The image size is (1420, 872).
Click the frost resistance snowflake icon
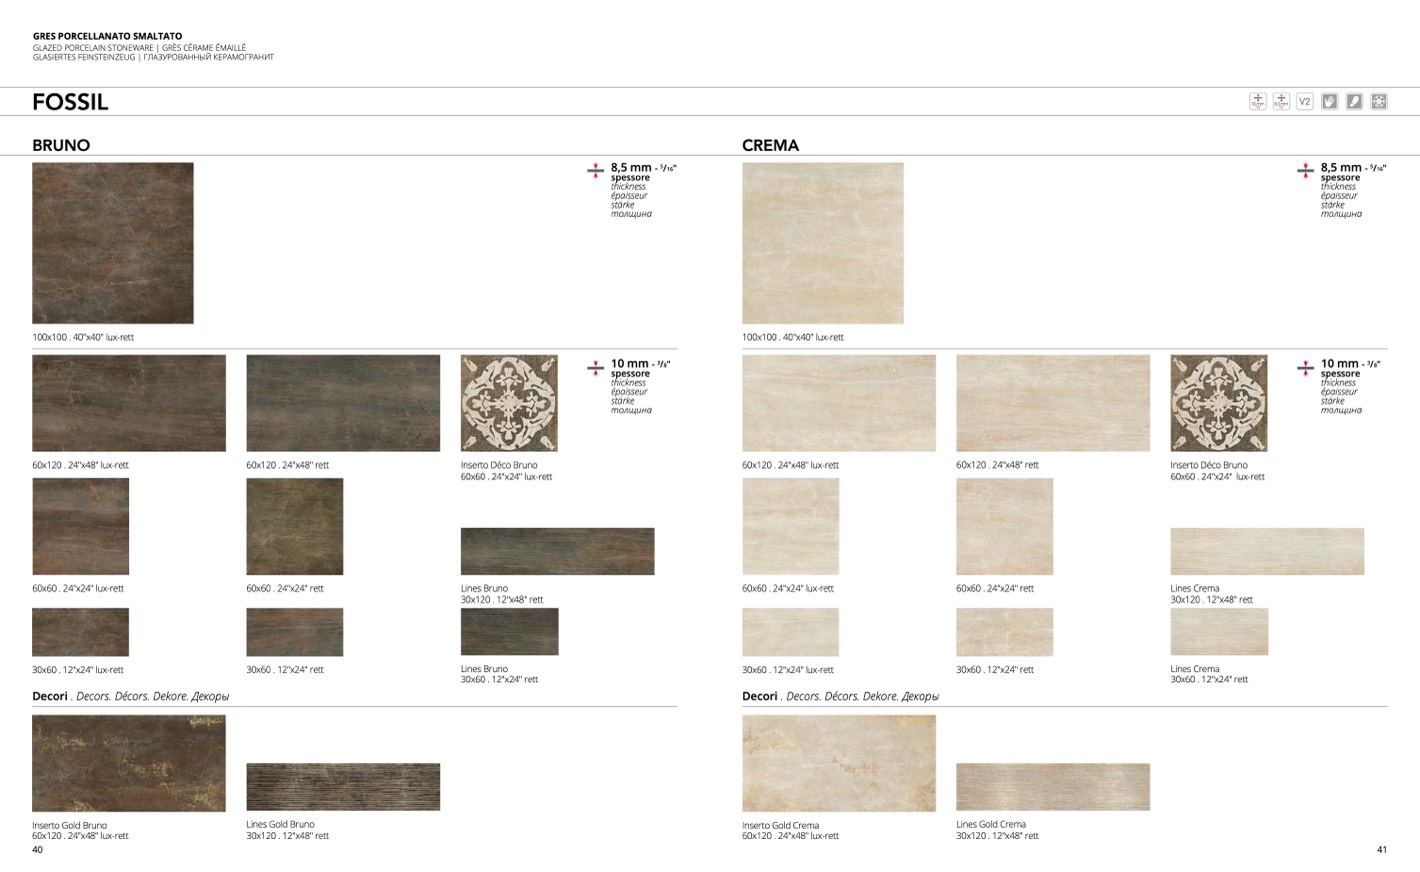[1379, 101]
